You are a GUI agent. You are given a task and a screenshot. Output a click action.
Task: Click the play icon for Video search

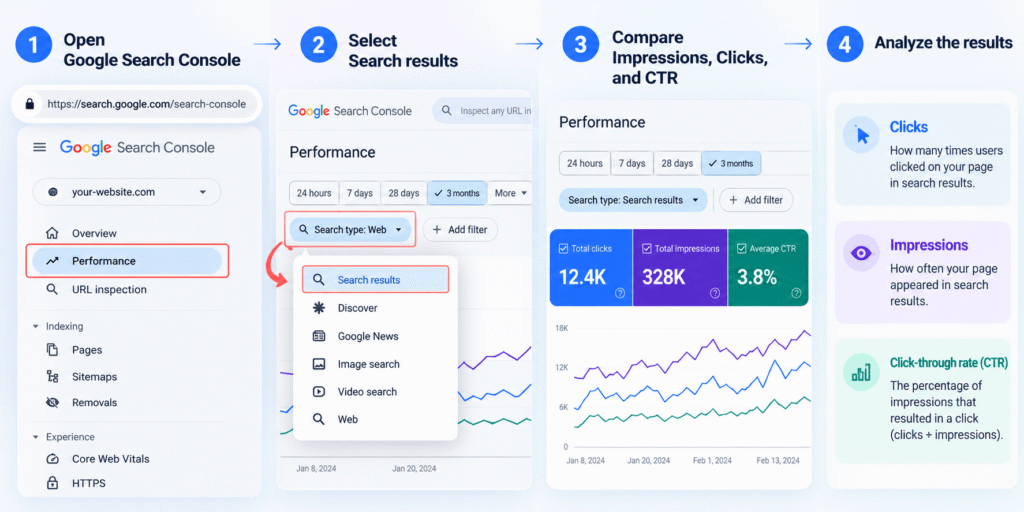[x=319, y=392]
